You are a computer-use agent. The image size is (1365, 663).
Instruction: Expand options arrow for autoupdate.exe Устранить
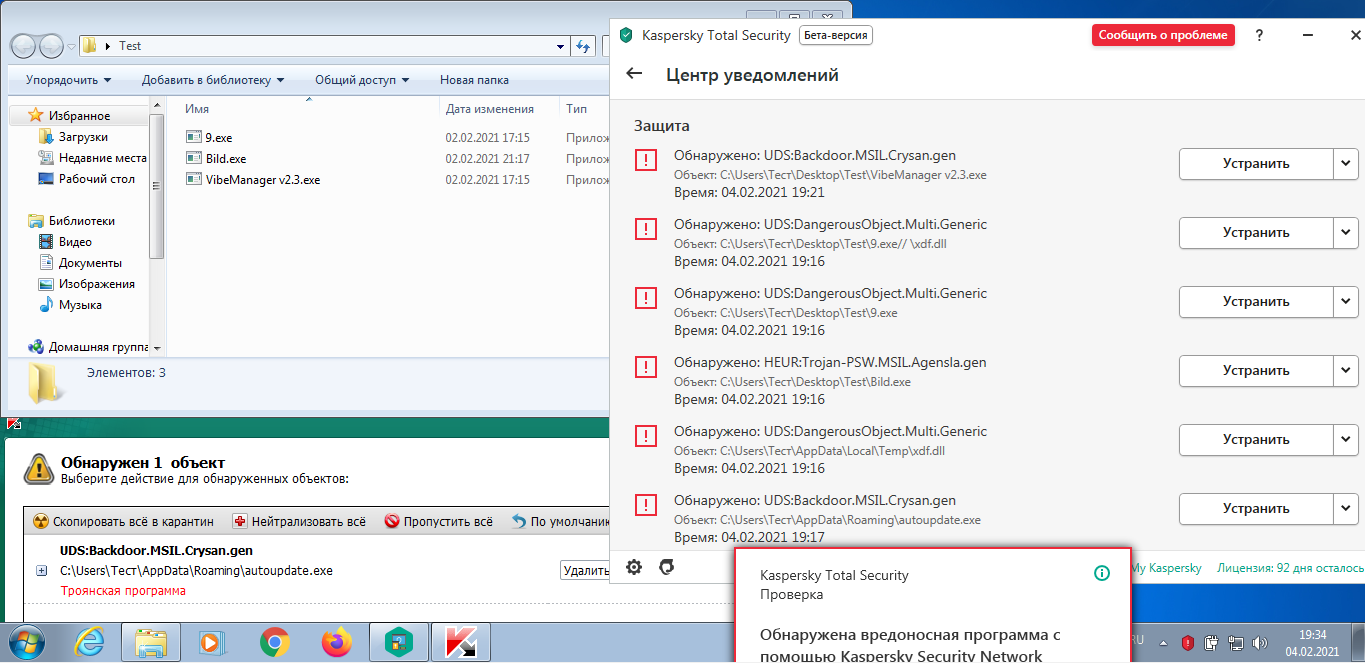(1345, 508)
